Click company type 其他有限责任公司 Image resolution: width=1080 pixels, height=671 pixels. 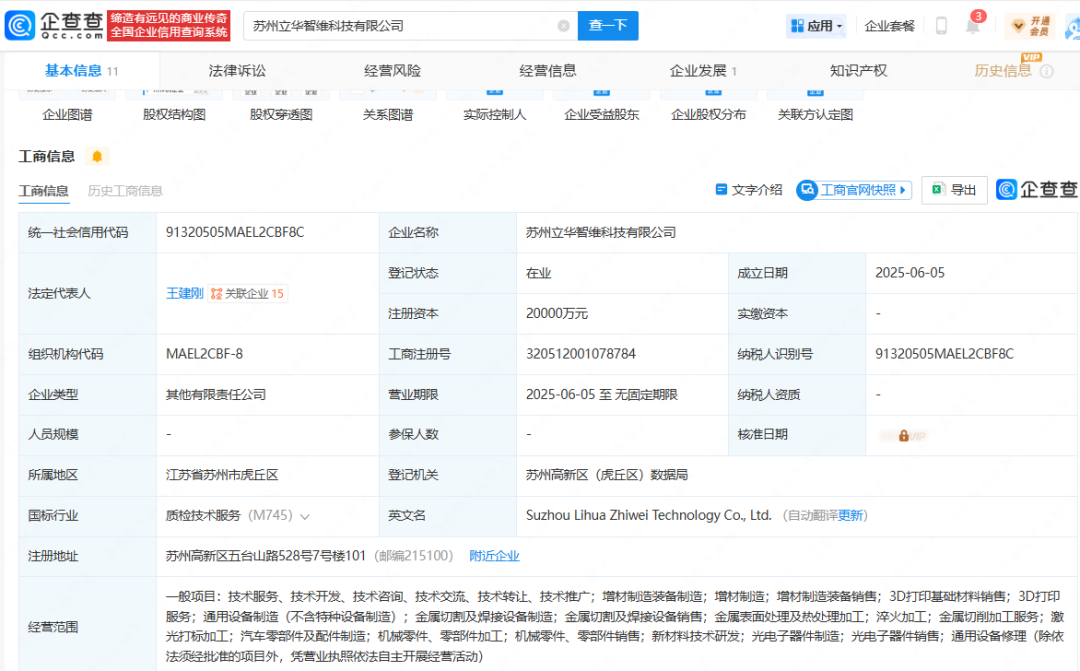(x=216, y=395)
